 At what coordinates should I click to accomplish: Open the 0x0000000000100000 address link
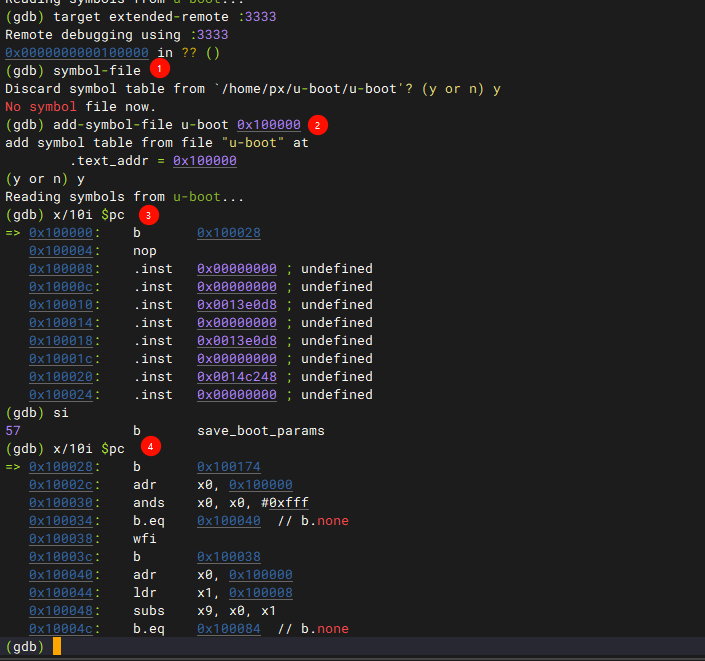click(x=77, y=52)
